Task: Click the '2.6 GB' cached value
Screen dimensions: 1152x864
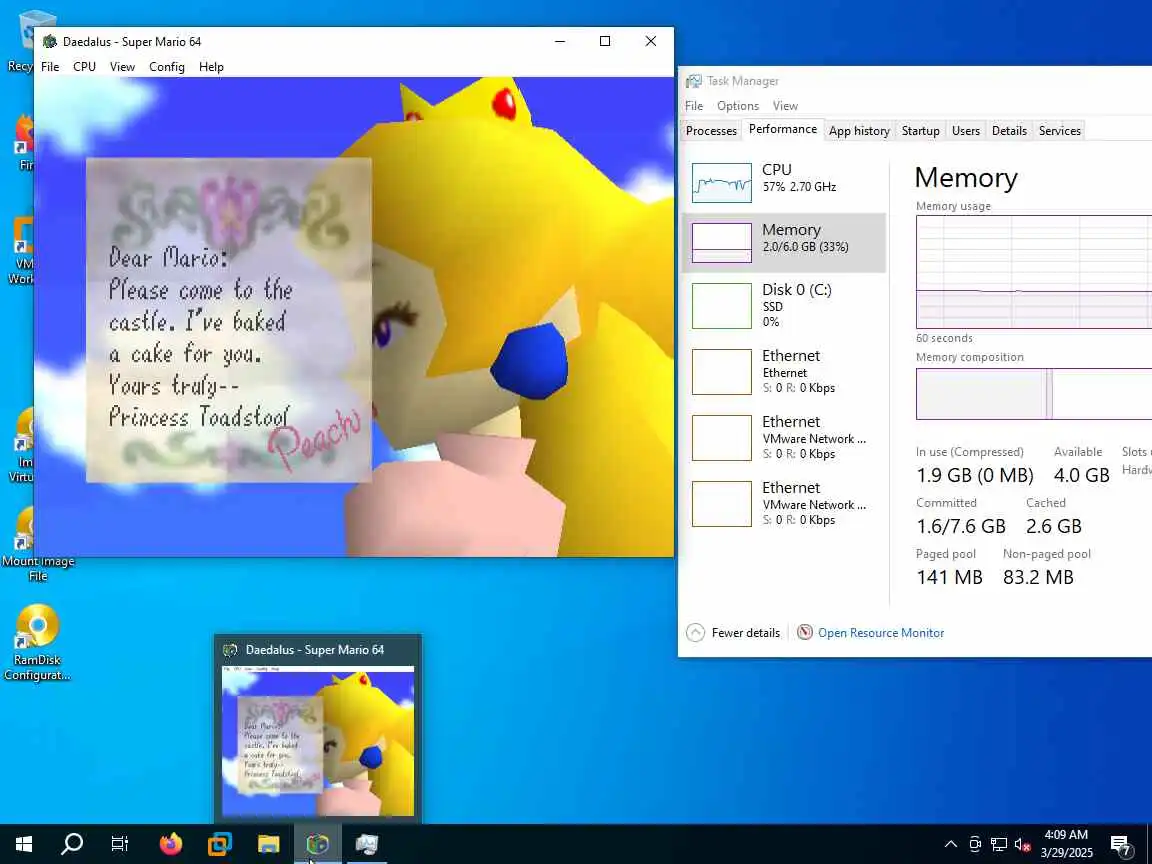Action: (x=1054, y=526)
